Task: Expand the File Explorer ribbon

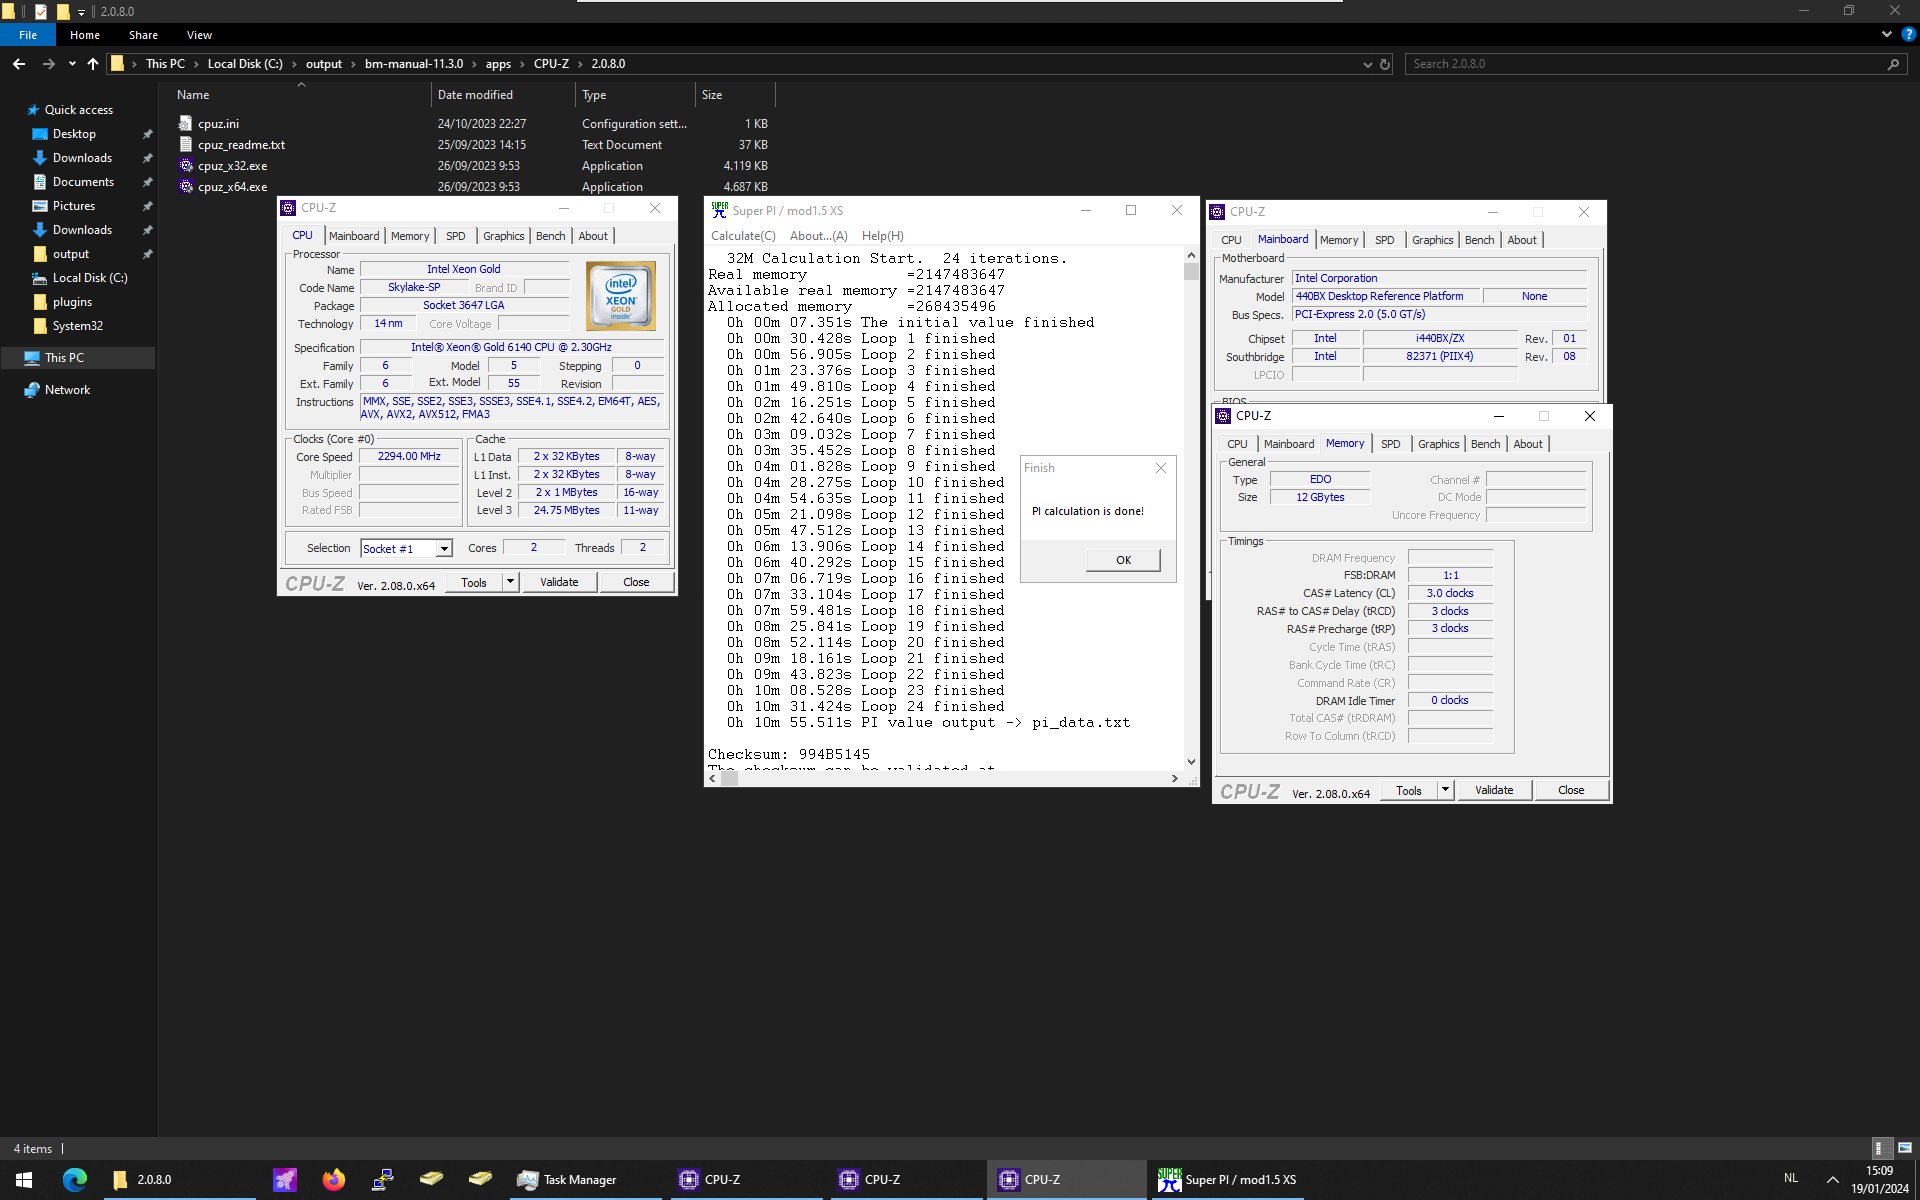Action: tap(1886, 34)
